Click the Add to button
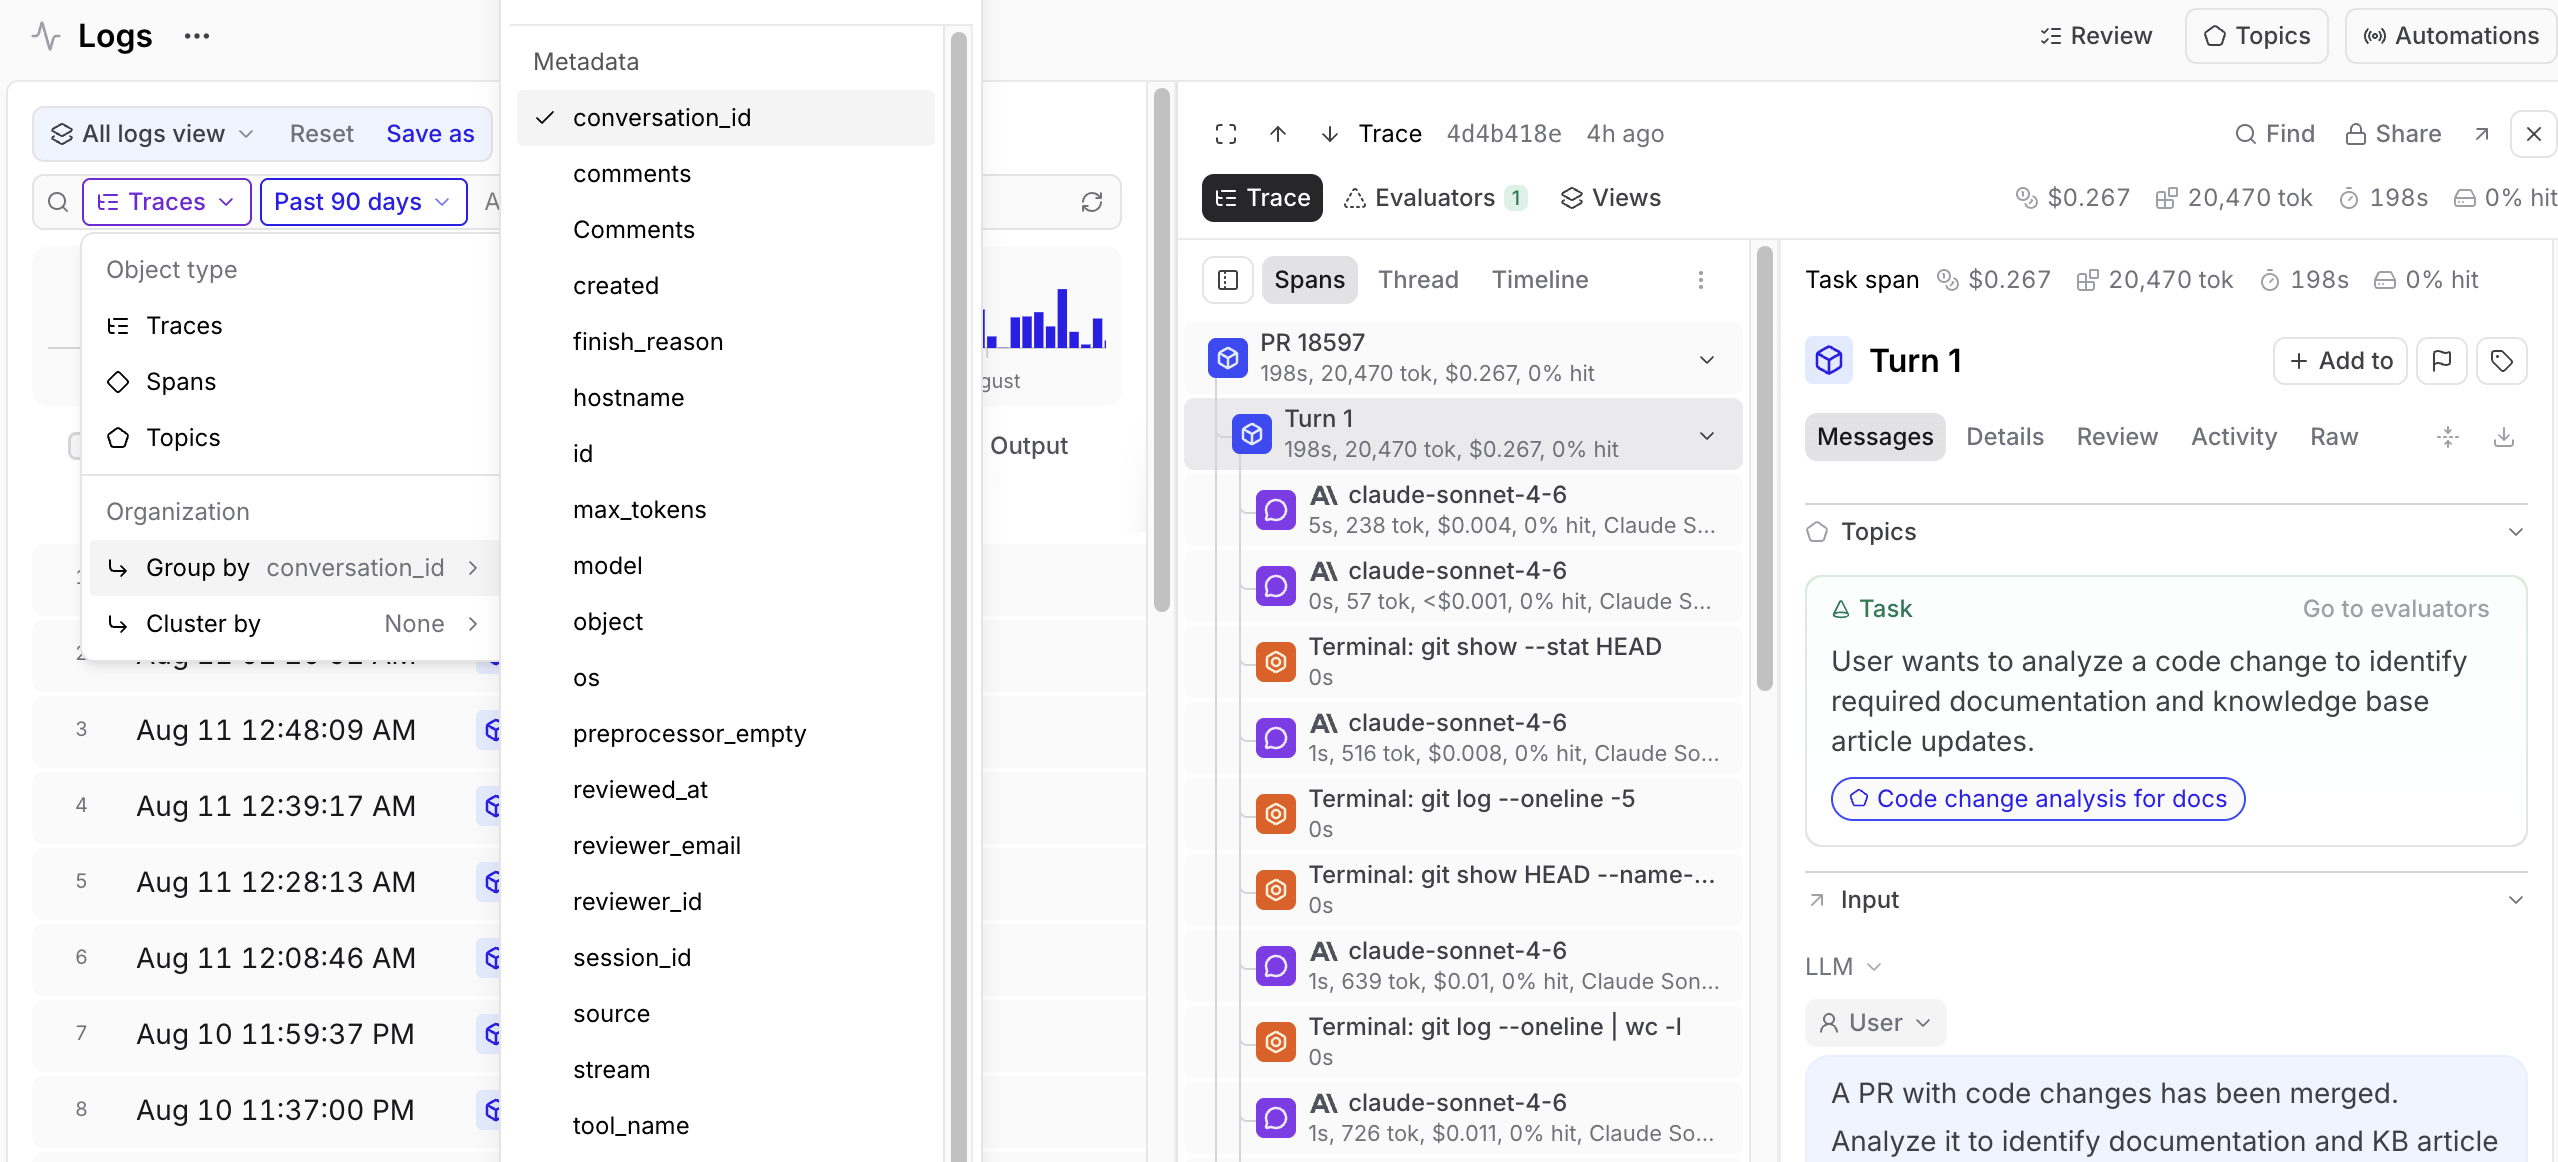Image resolution: width=2558 pixels, height=1162 pixels. pyautogui.click(x=2340, y=361)
